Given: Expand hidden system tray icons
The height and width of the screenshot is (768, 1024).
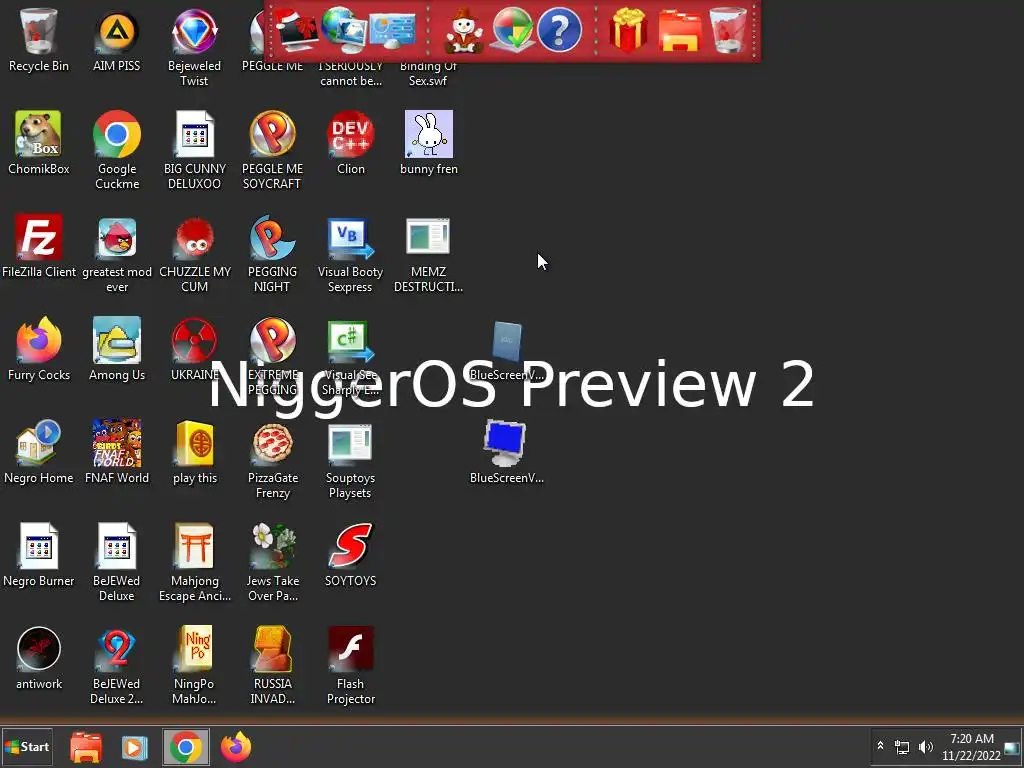Looking at the screenshot, I should 880,746.
